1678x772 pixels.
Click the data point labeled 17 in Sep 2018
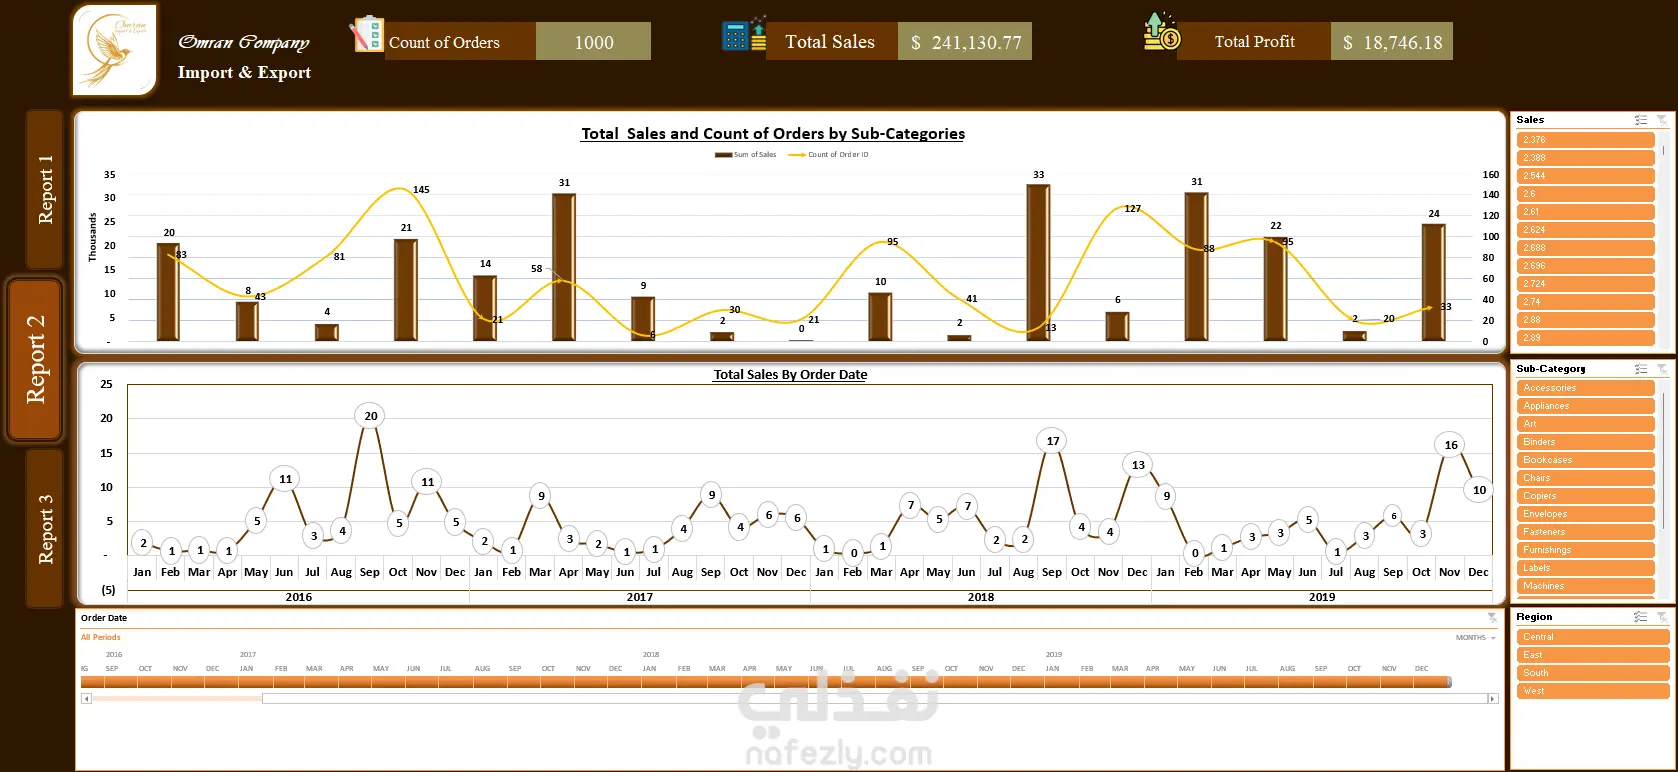tap(1053, 441)
